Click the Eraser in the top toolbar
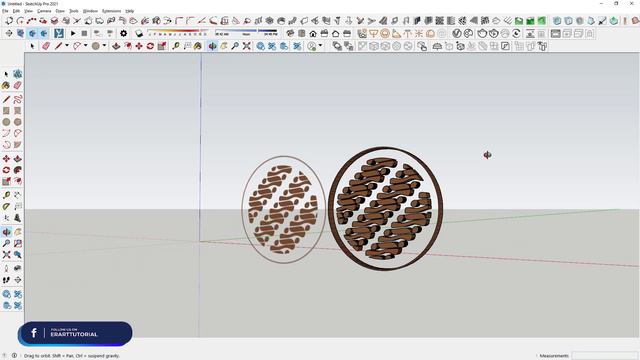 pyautogui.click(x=46, y=46)
